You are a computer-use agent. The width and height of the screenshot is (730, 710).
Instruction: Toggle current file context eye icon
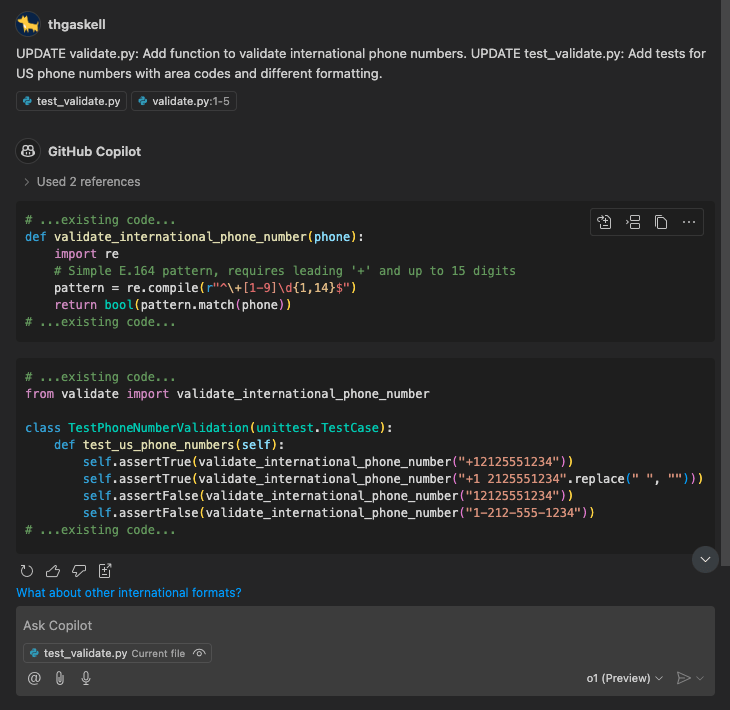[199, 653]
